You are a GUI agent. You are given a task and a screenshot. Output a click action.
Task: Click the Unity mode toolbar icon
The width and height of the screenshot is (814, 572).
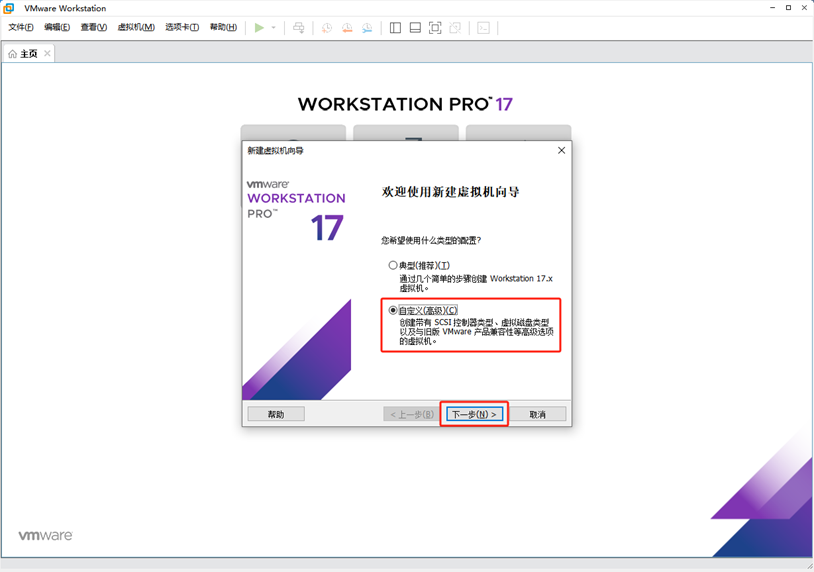pyautogui.click(x=455, y=28)
